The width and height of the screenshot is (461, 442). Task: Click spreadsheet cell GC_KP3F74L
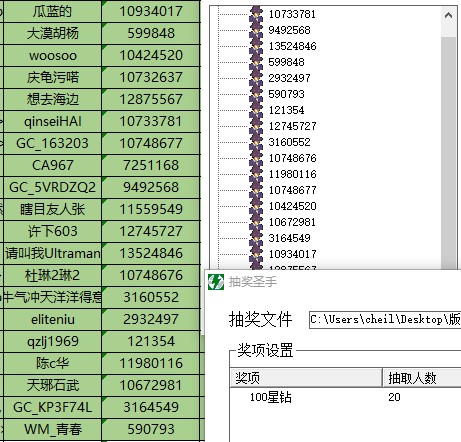(52, 407)
